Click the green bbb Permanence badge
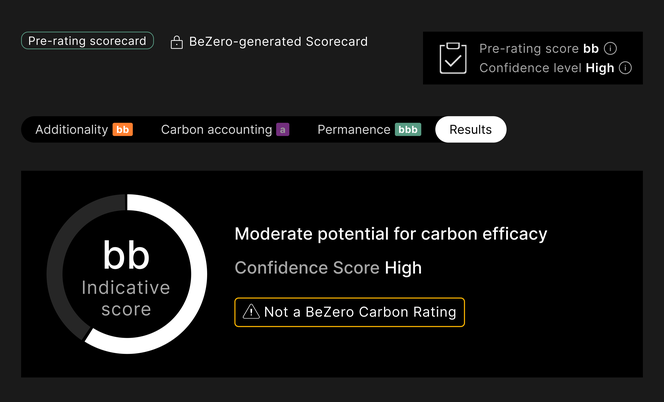Viewport: 664px width, 402px height. [x=408, y=129]
